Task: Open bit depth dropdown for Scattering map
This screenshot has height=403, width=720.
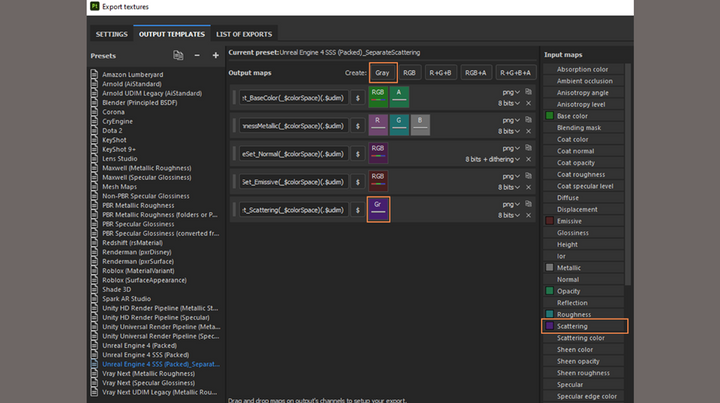Action: point(509,215)
